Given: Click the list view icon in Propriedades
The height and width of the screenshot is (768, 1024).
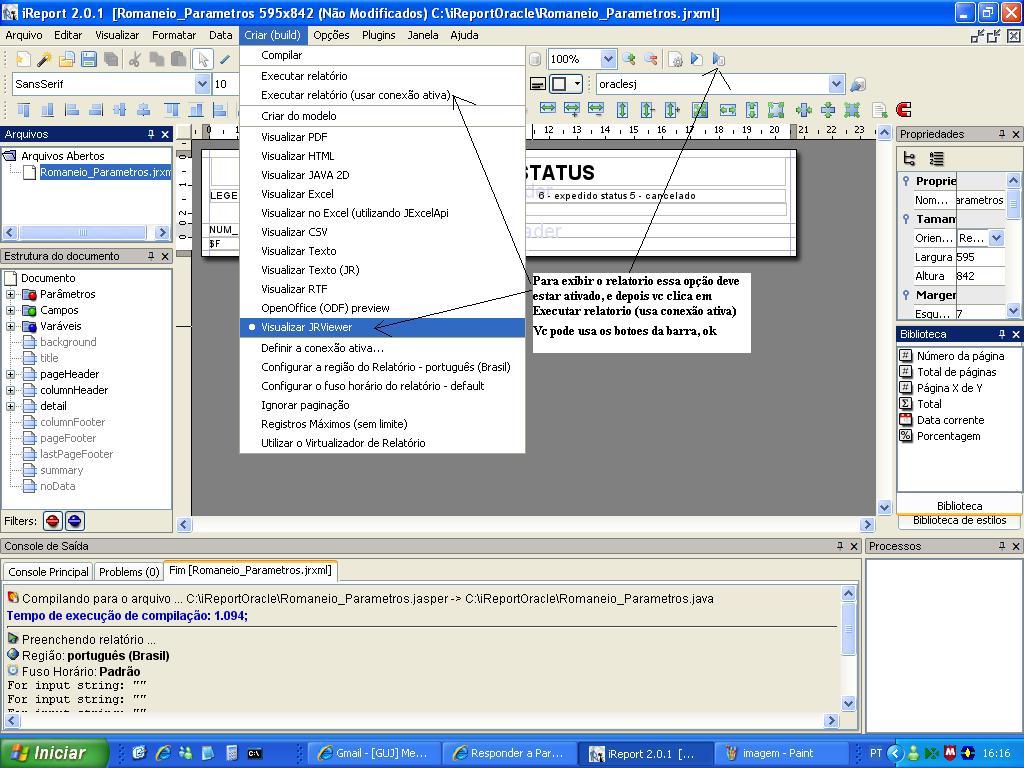Looking at the screenshot, I should 936,159.
